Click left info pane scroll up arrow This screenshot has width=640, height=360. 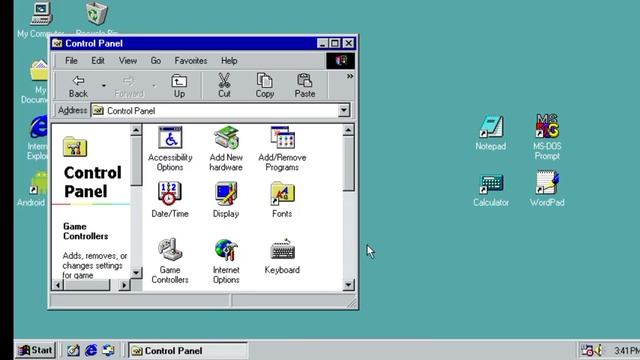tap(136, 130)
